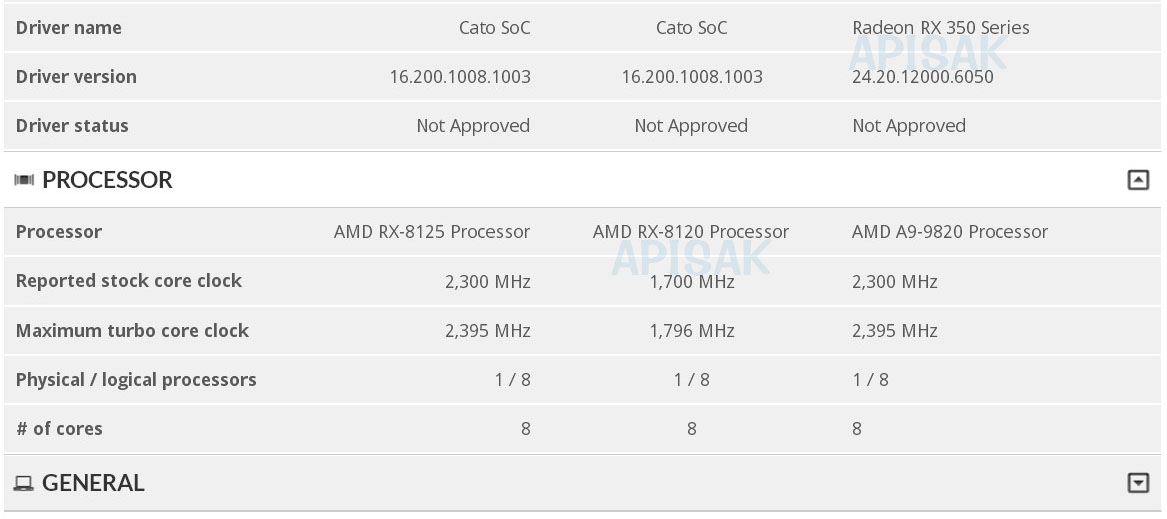Click the processor chip icon beside PROCESSOR
Viewport: 1167px width, 519px height.
pos(25,180)
